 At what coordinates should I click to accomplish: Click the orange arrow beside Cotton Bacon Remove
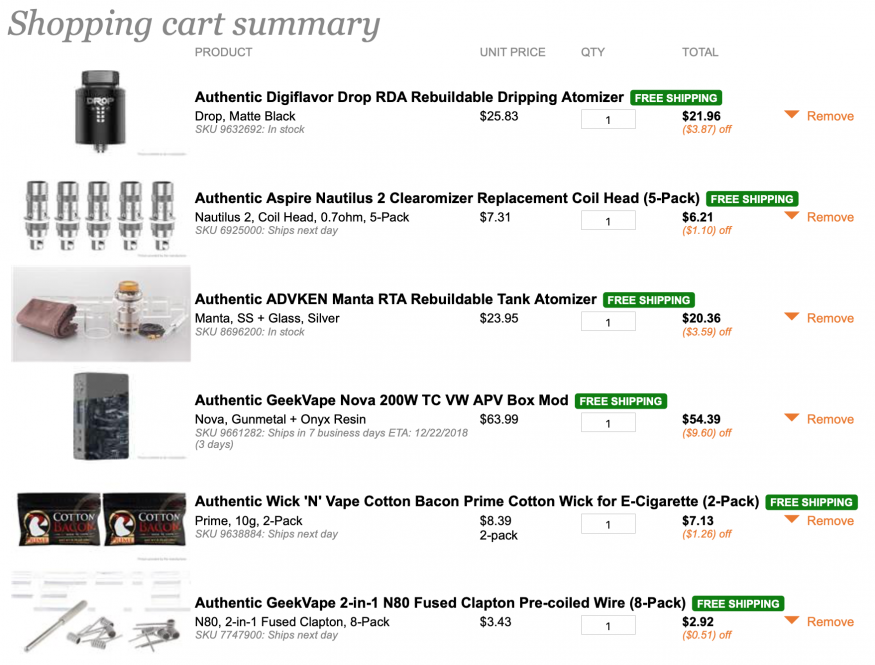(791, 520)
